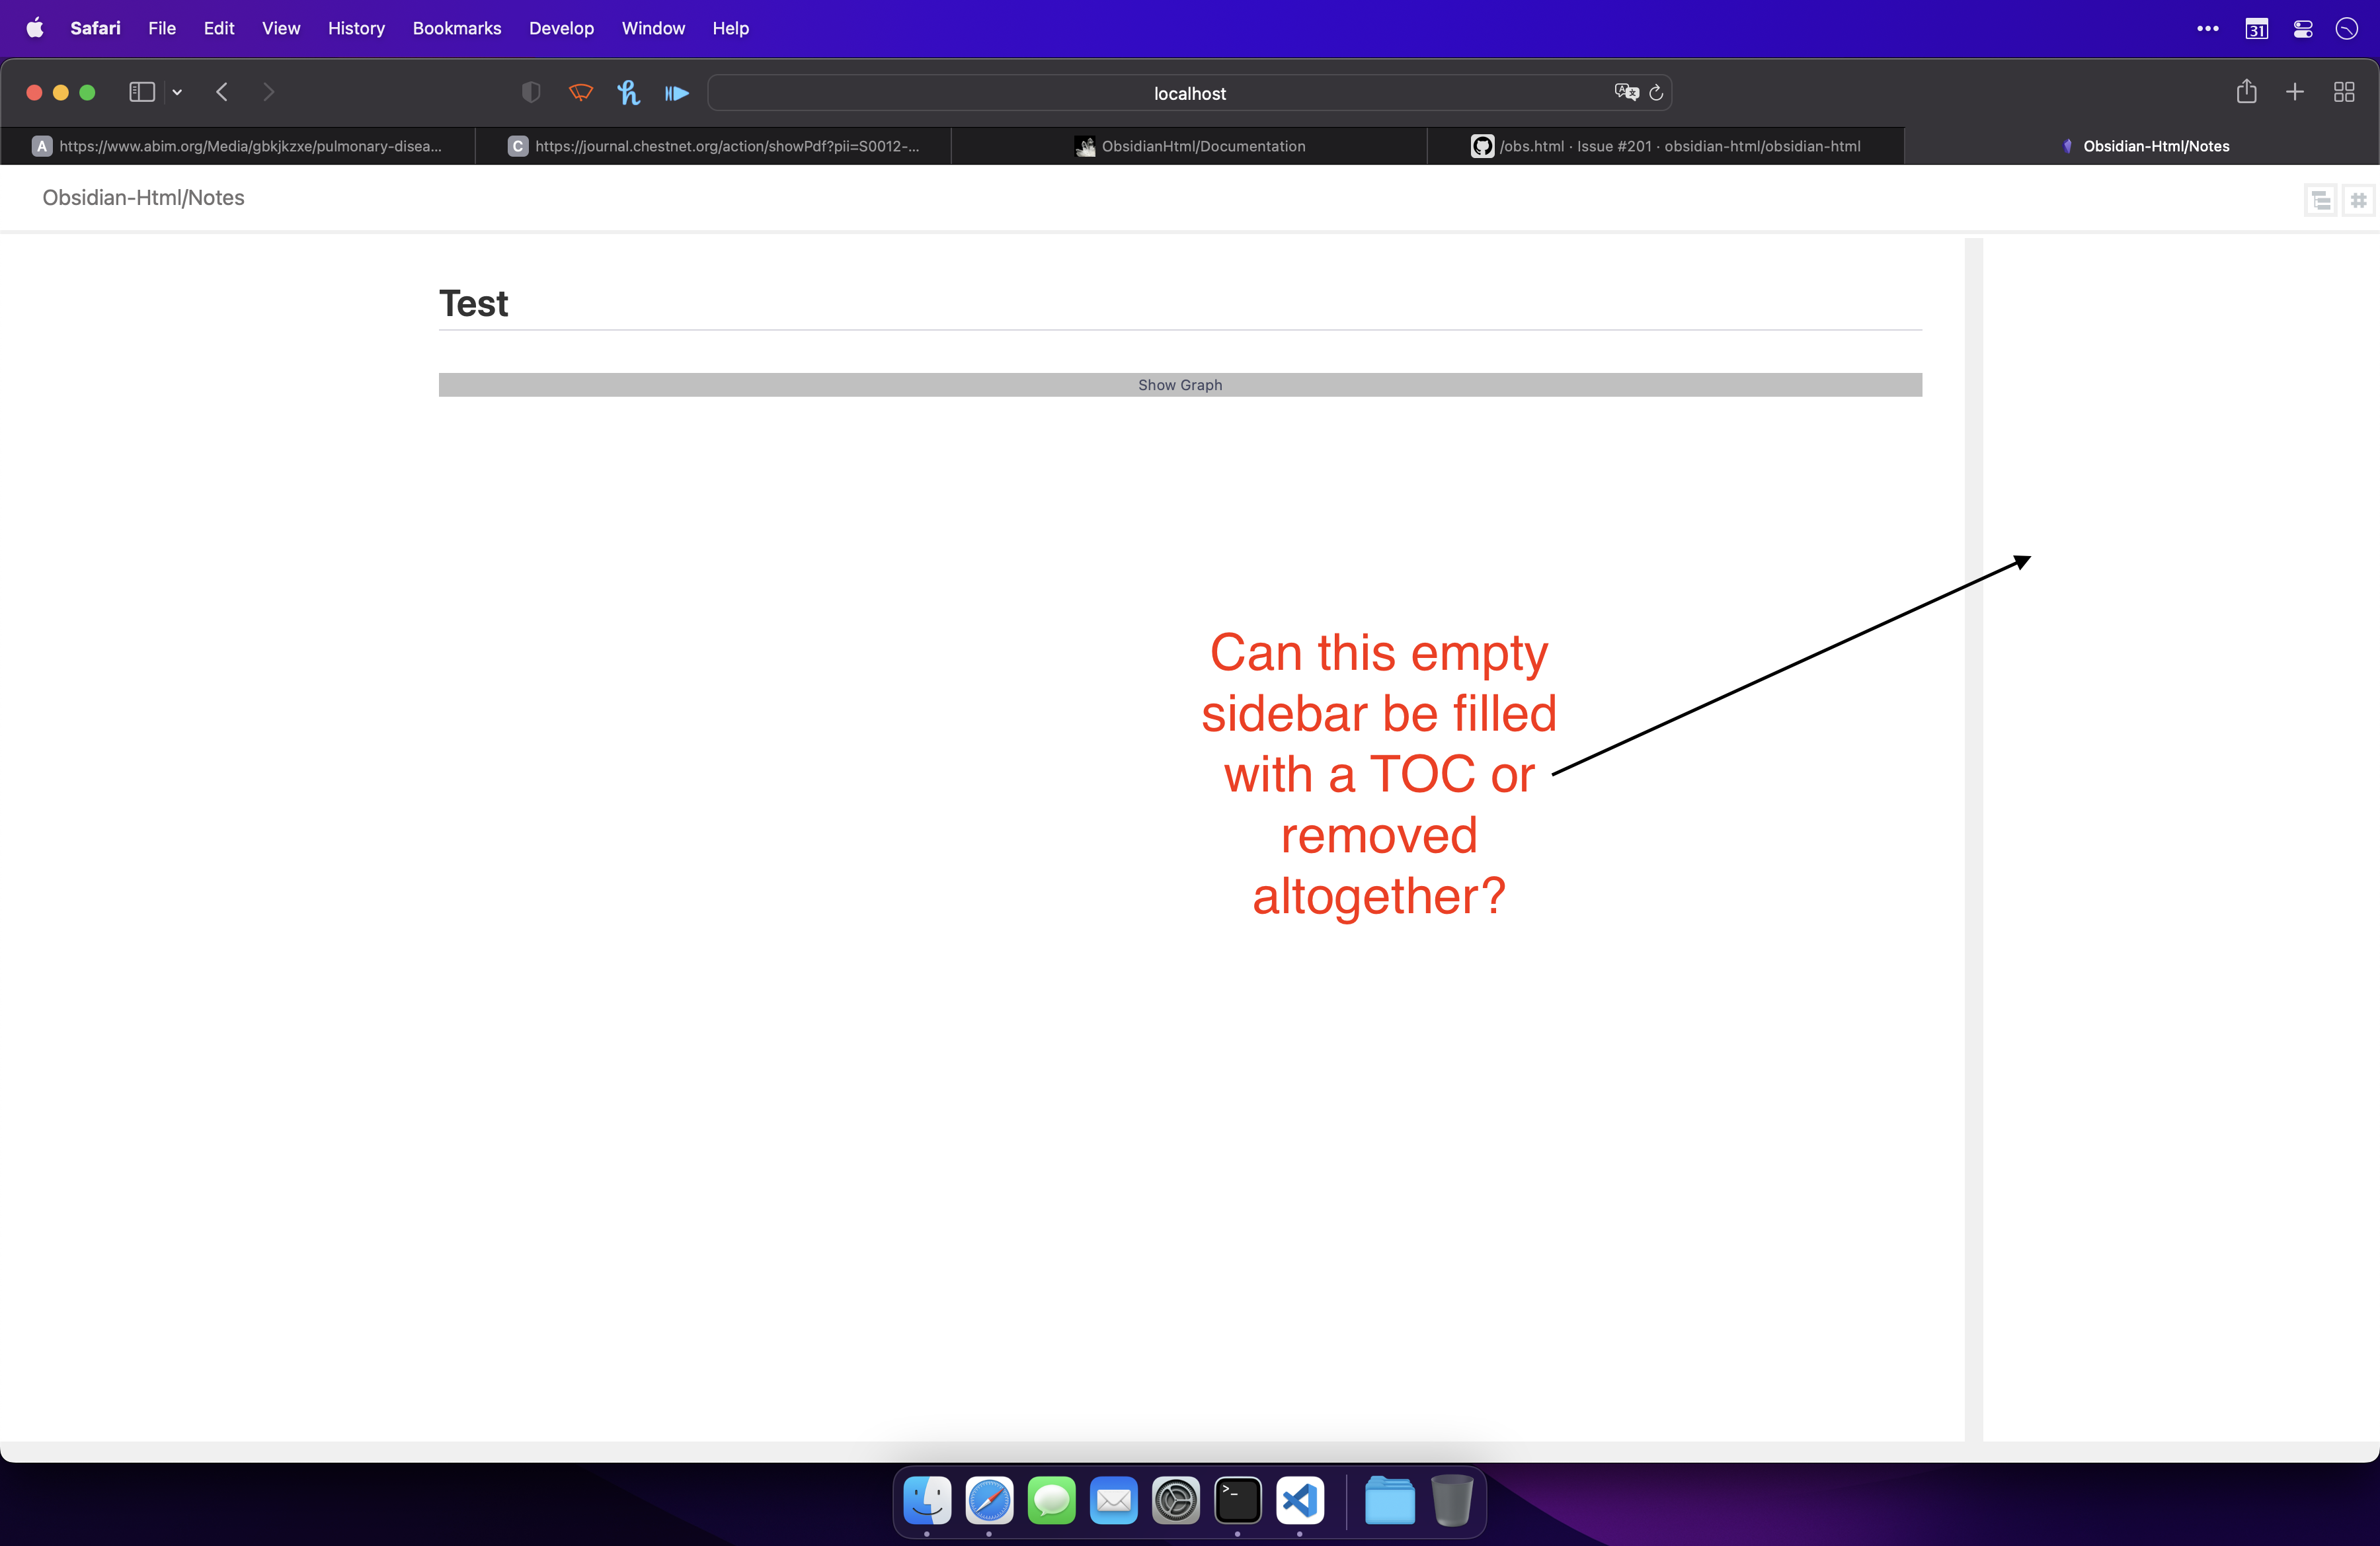Open the tab overview grid icon
This screenshot has height=1546, width=2380.
(2344, 92)
